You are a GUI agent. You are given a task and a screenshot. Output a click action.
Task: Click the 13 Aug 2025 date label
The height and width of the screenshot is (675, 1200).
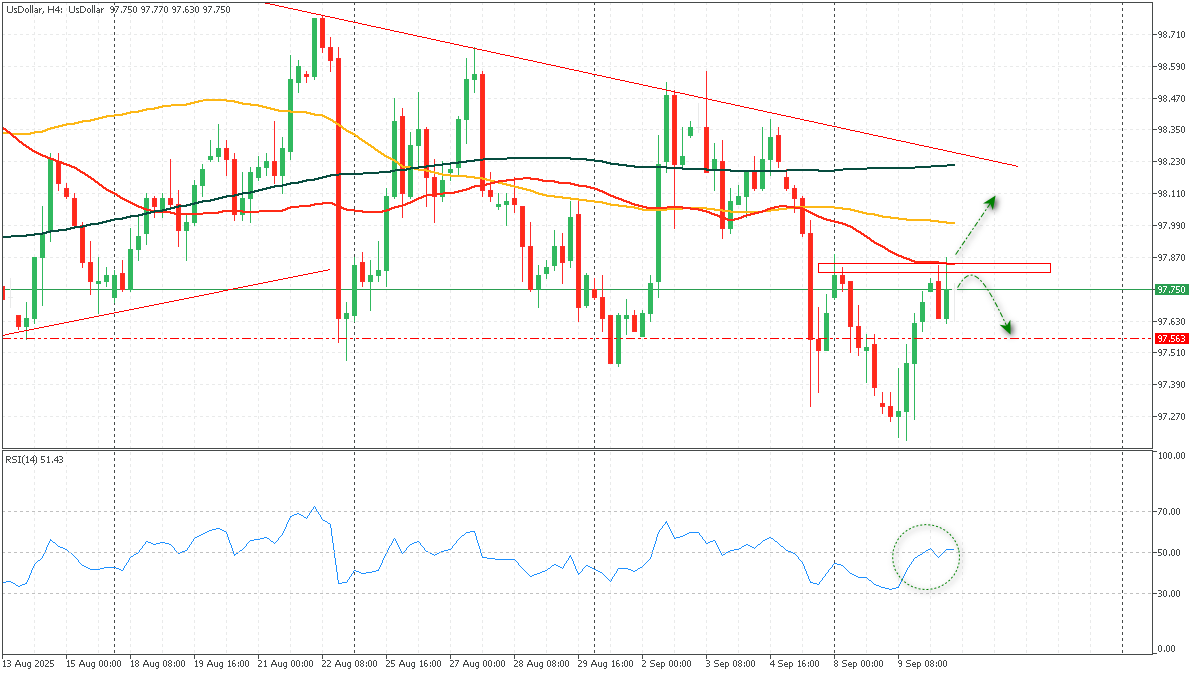click(27, 663)
